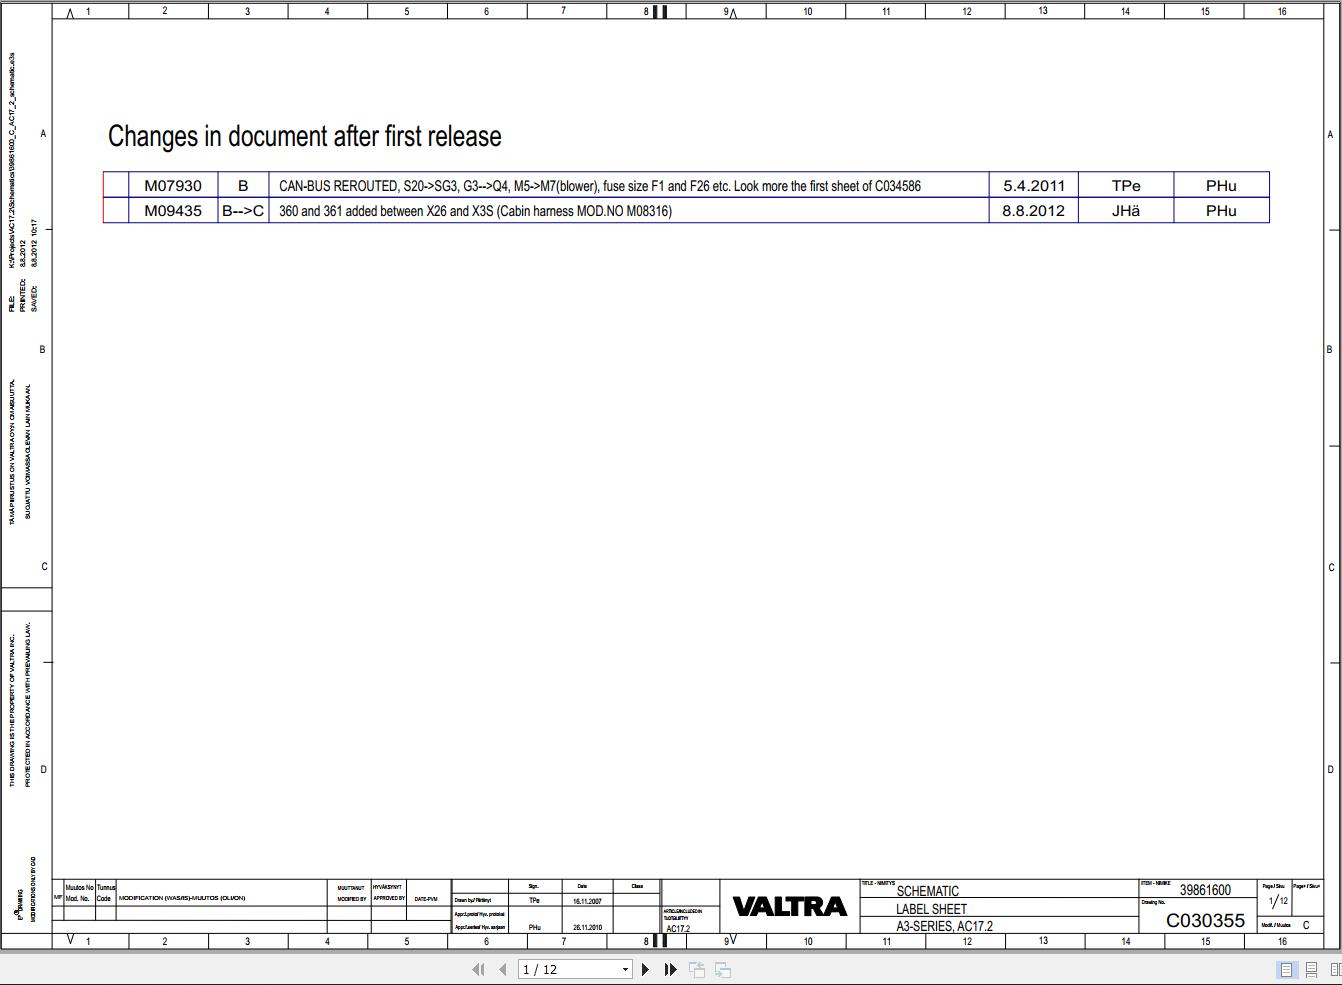Select facing pages layout view
The image size is (1342, 985).
[1335, 969]
